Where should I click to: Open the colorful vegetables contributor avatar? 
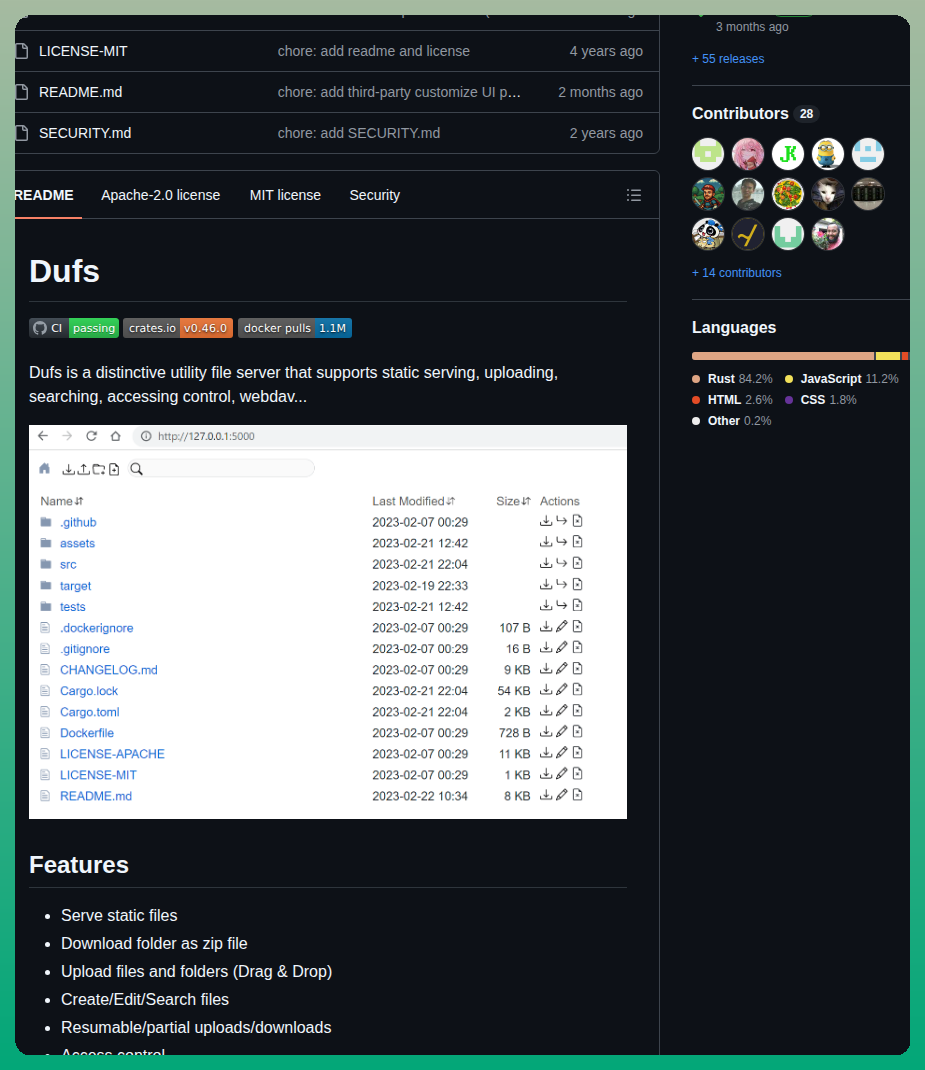coord(788,194)
